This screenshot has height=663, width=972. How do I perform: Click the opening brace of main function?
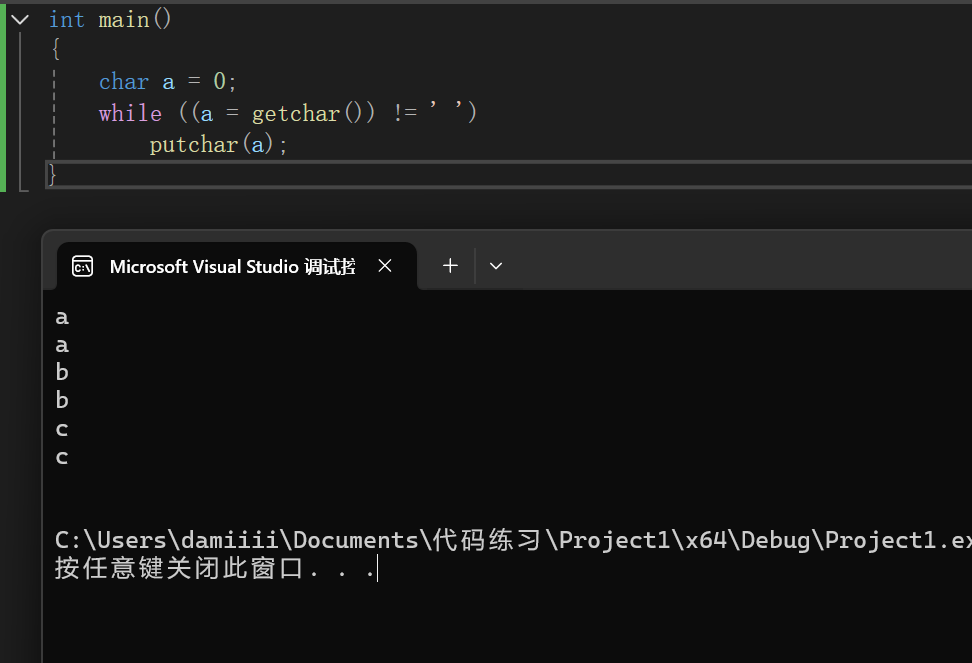click(x=56, y=49)
